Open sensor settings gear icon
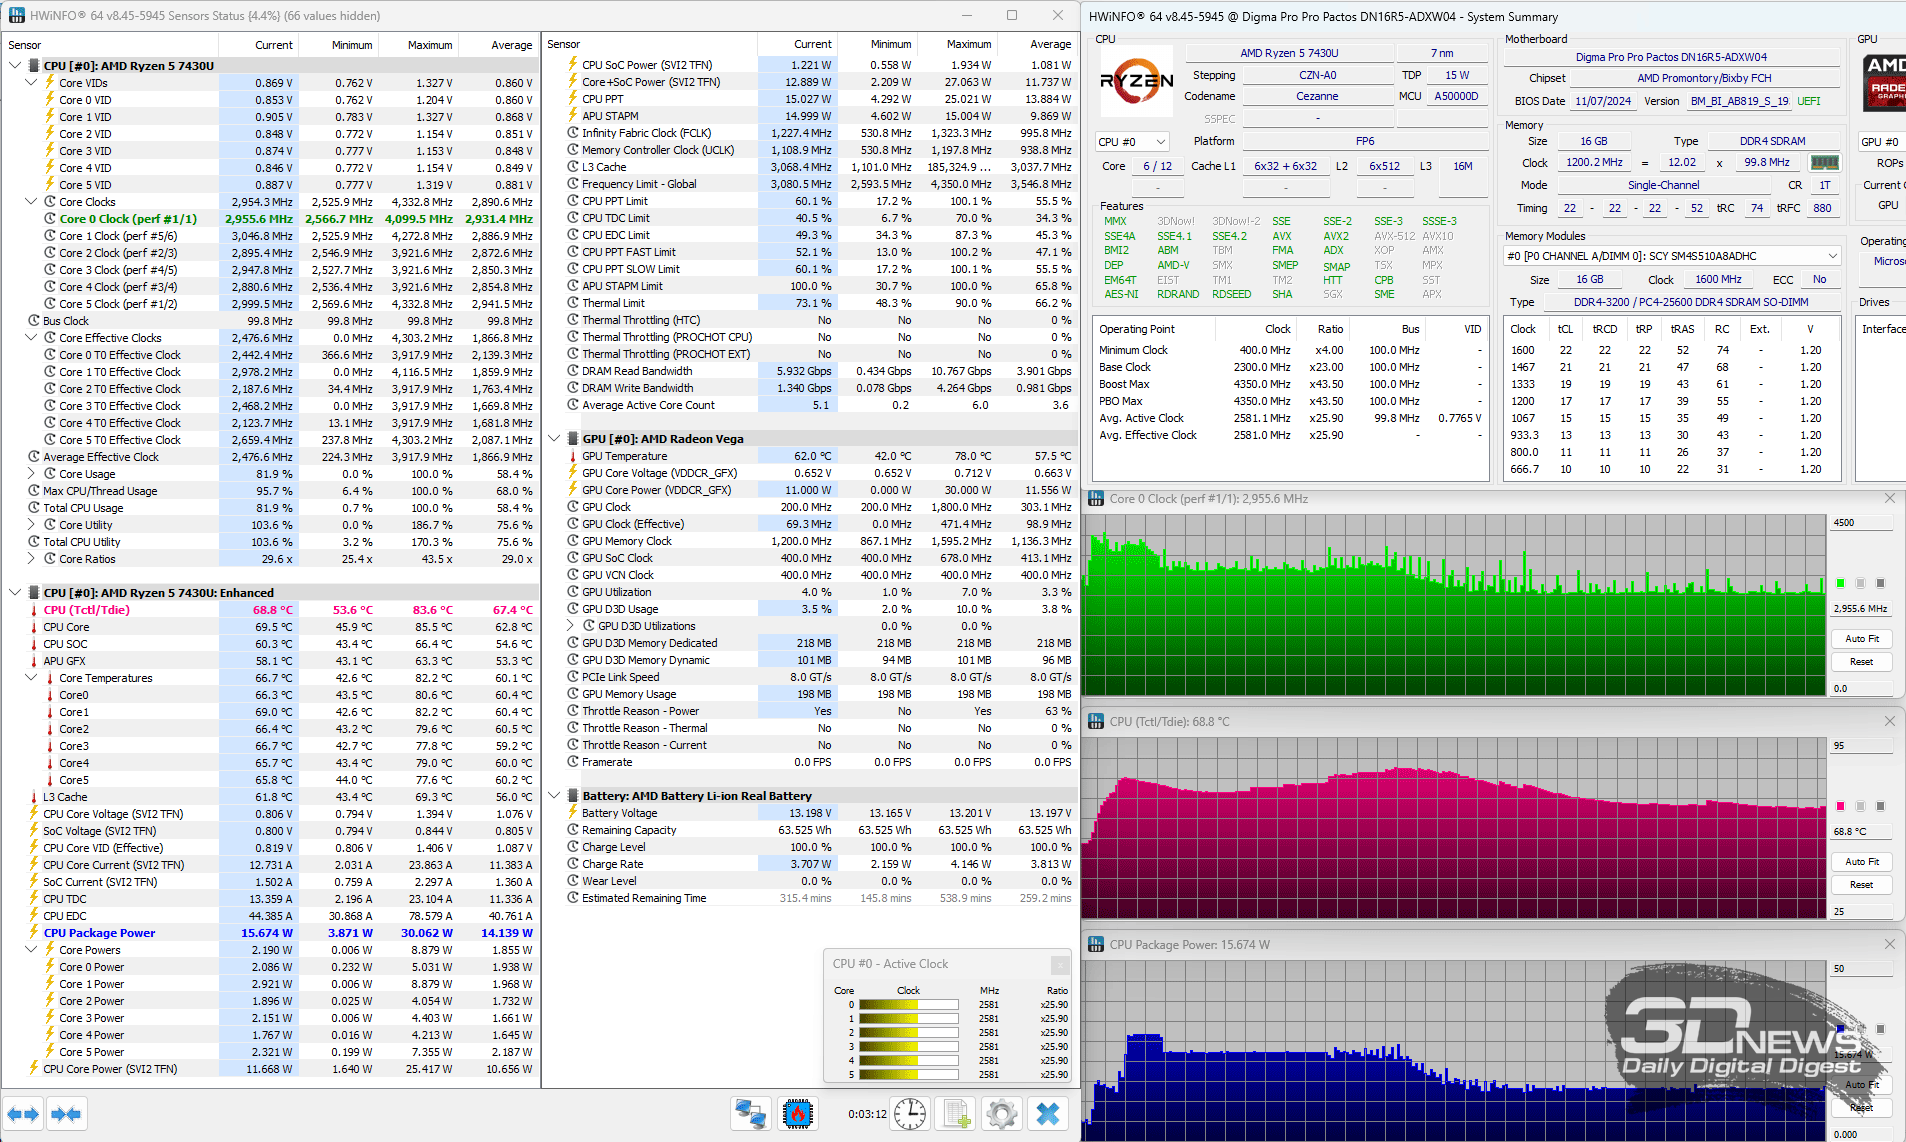The height and width of the screenshot is (1142, 1906). [x=1002, y=1113]
